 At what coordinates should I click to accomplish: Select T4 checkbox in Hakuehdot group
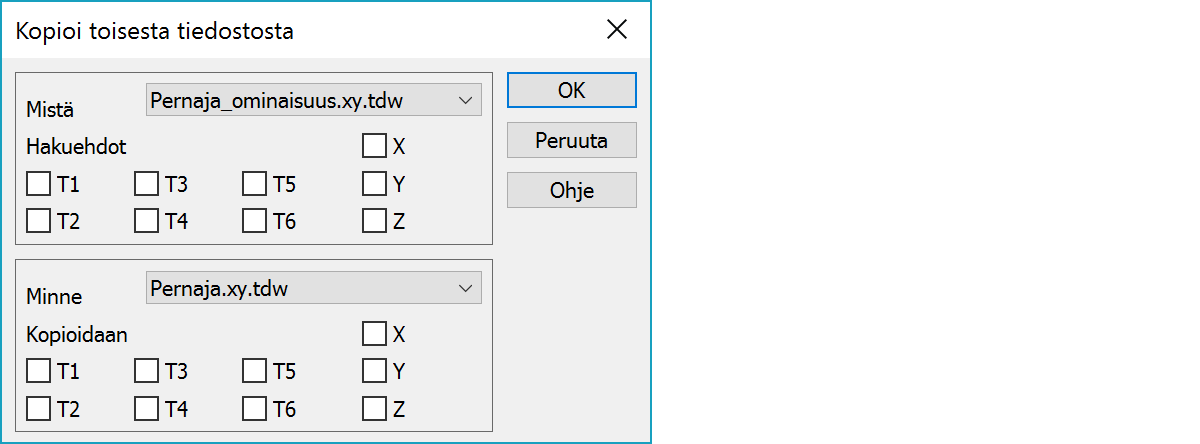pyautogui.click(x=147, y=221)
